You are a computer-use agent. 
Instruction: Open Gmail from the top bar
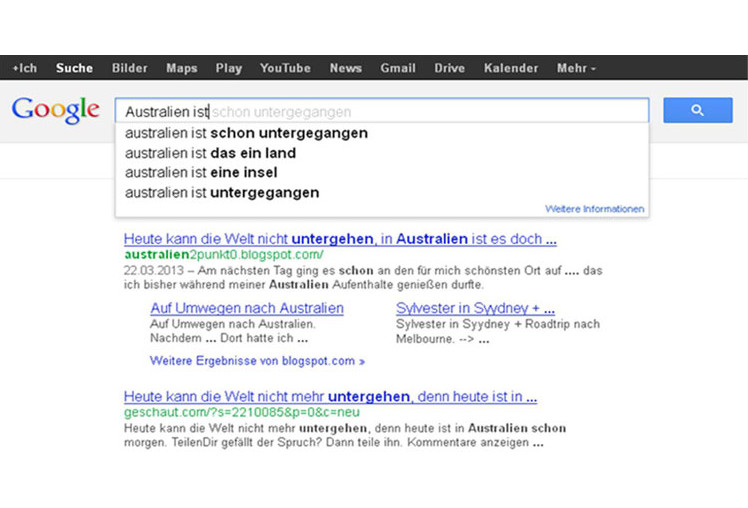coord(398,68)
